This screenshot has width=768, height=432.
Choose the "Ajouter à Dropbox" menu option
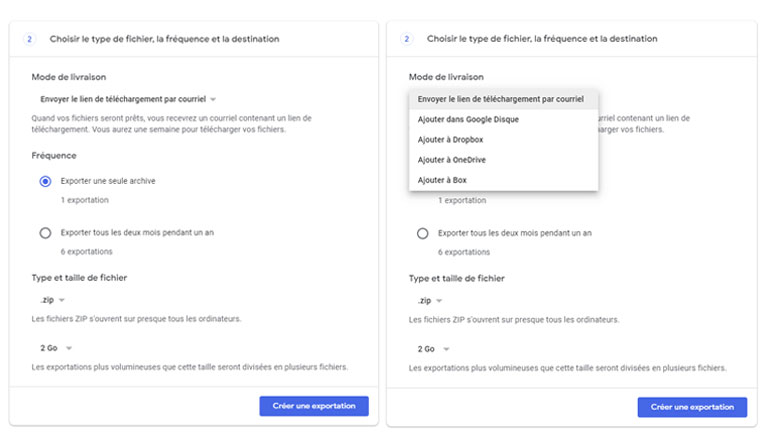pyautogui.click(x=450, y=139)
